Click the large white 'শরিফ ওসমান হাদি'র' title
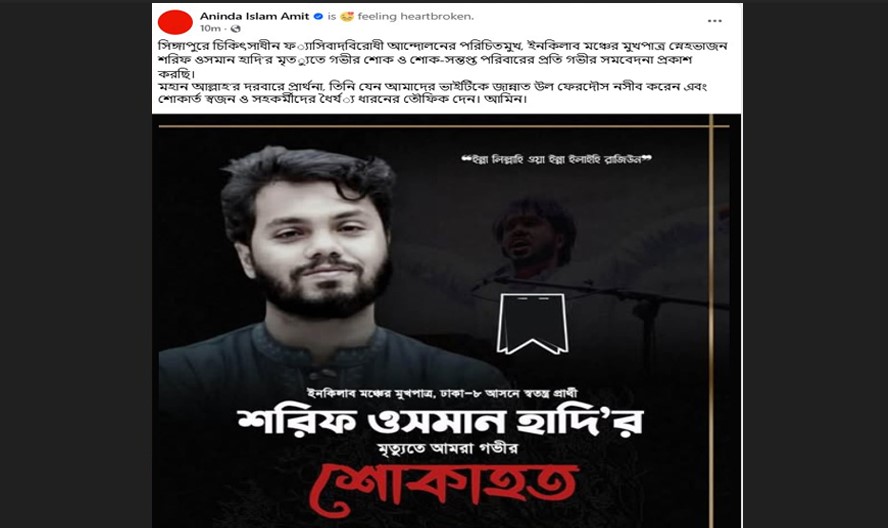Viewport: 888px width, 528px height. tap(441, 421)
